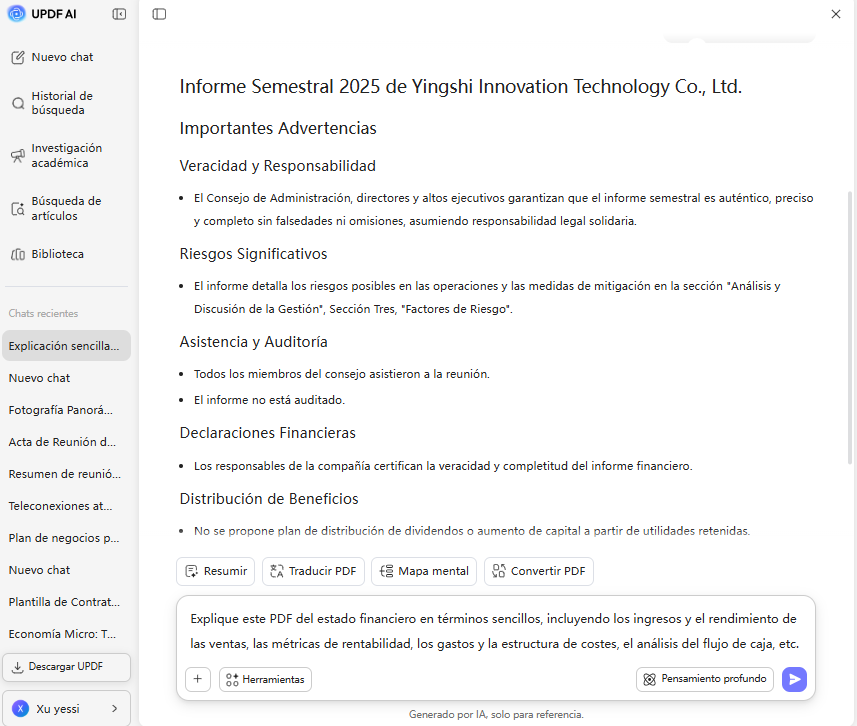This screenshot has height=726, width=857.
Task: Open the Herramientas tools menu
Action: 265,679
